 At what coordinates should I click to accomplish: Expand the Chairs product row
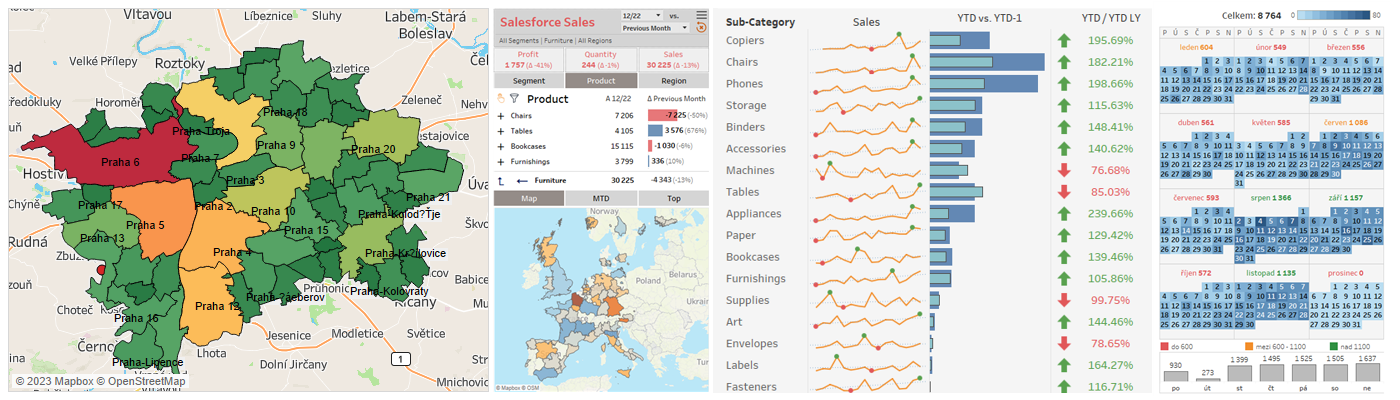point(500,116)
